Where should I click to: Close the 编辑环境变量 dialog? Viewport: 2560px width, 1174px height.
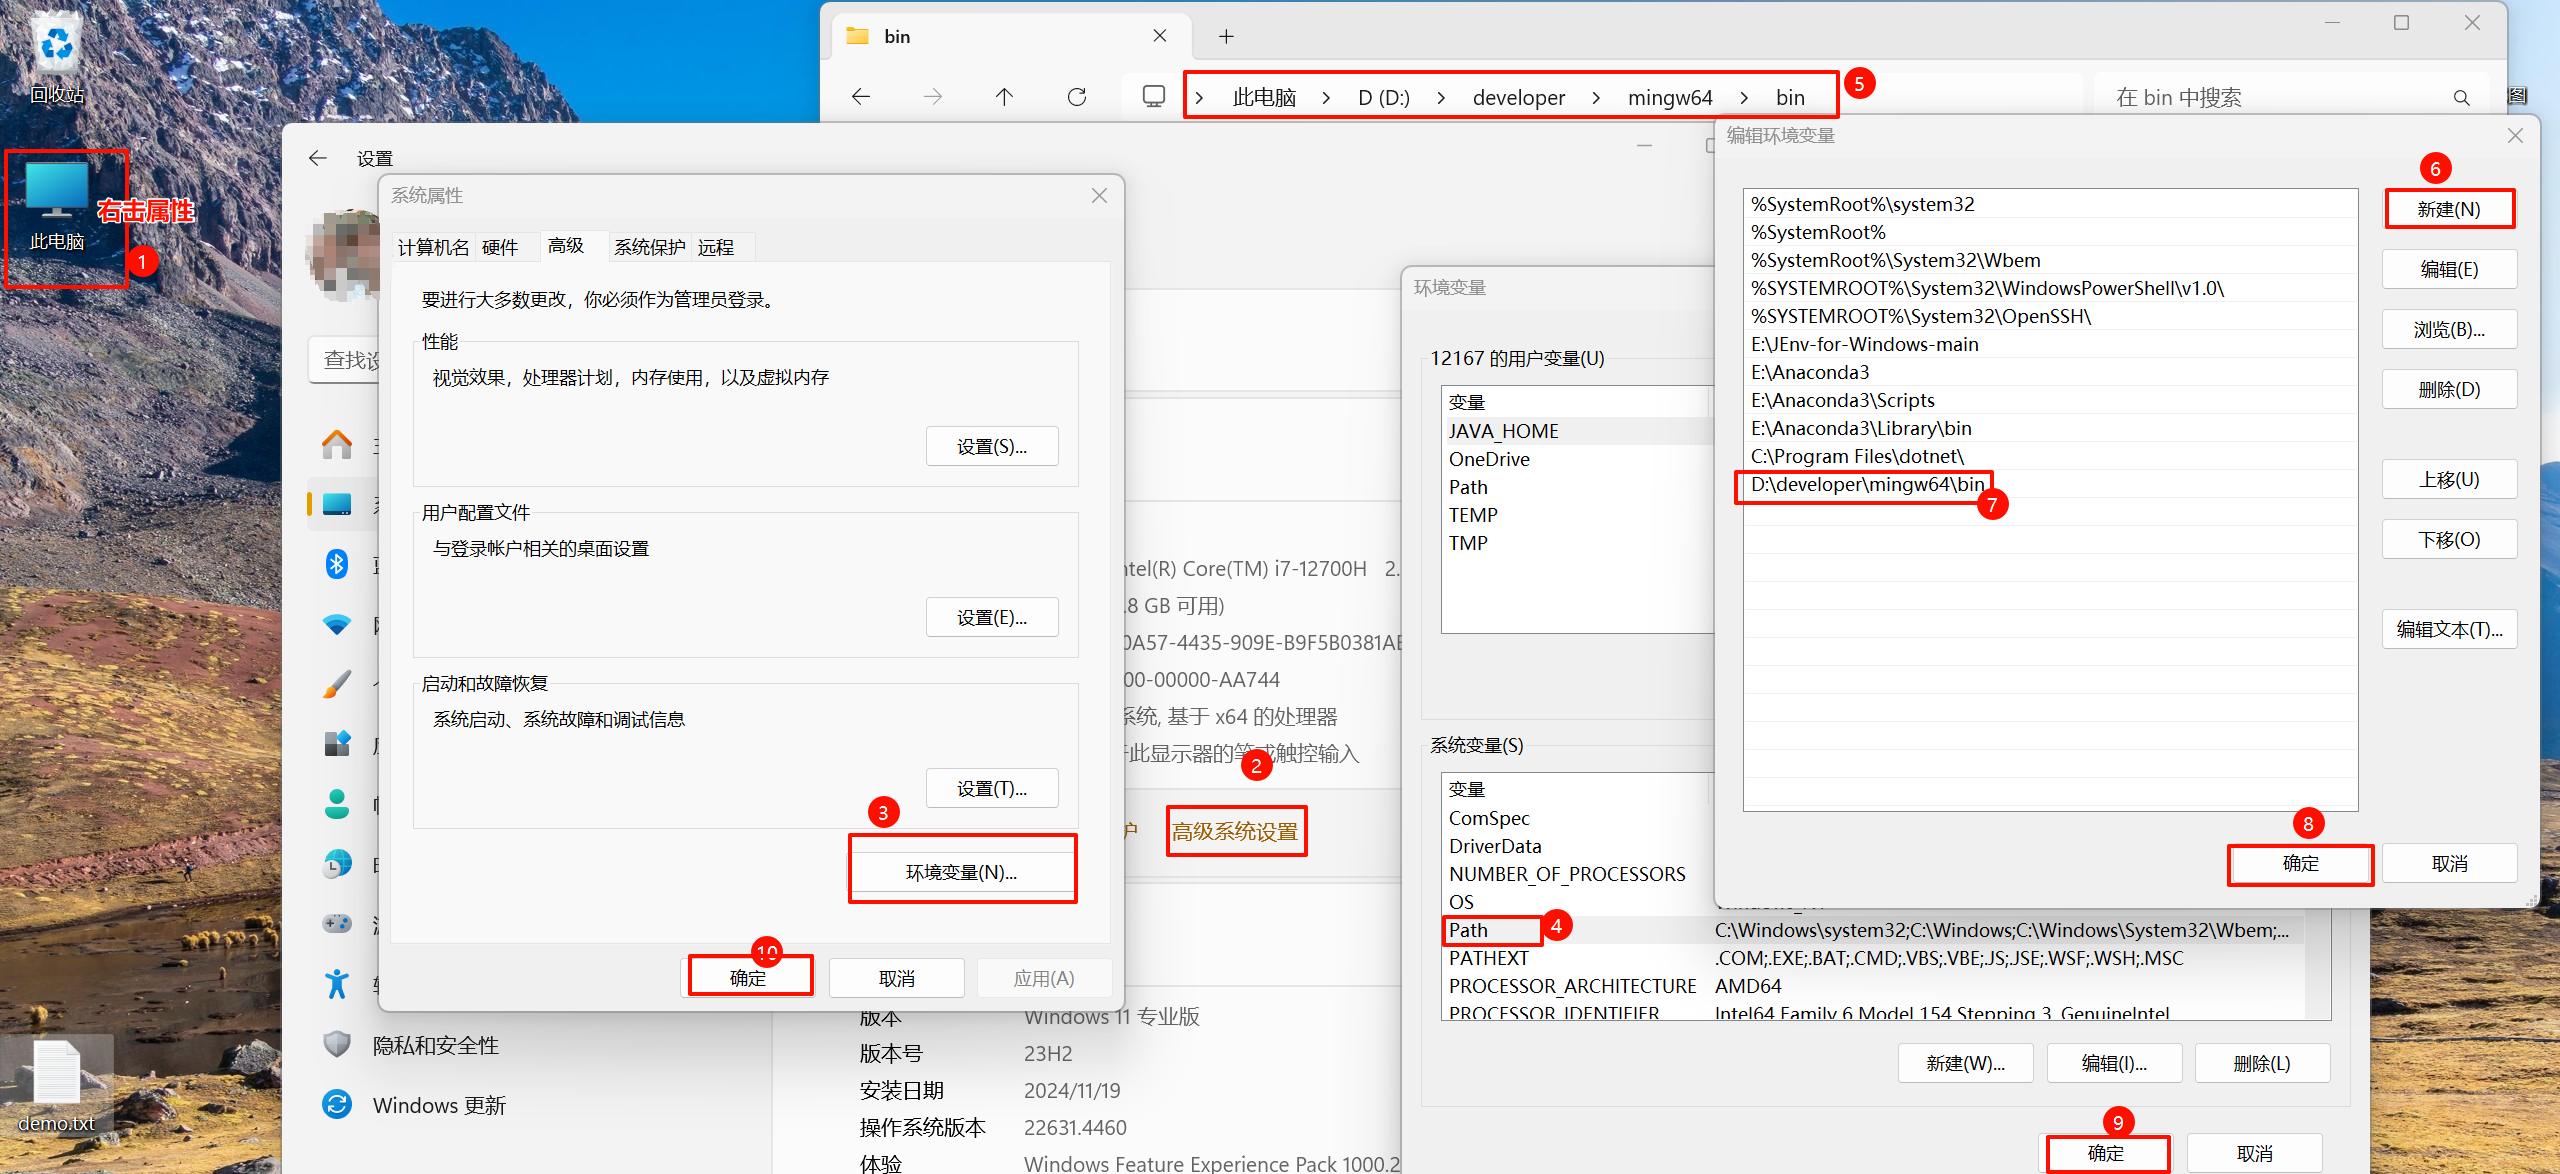coord(2516,136)
